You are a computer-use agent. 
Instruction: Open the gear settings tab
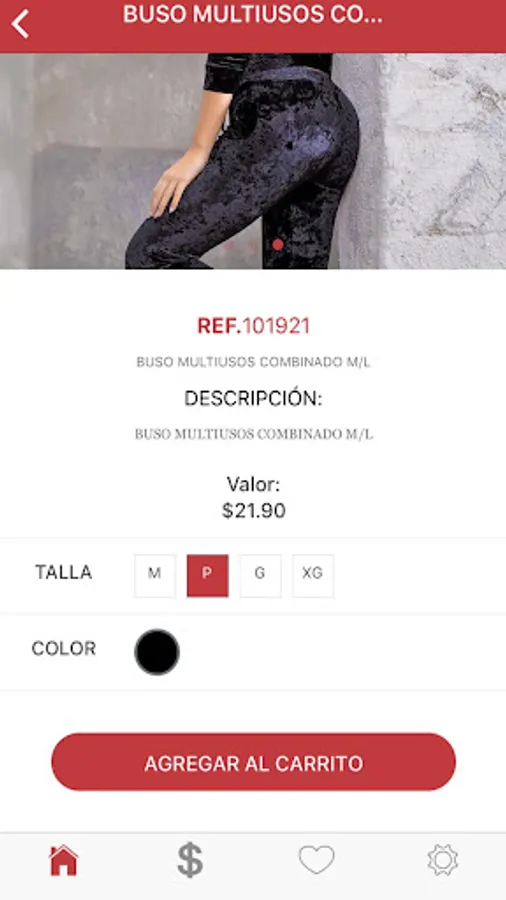pos(443,860)
